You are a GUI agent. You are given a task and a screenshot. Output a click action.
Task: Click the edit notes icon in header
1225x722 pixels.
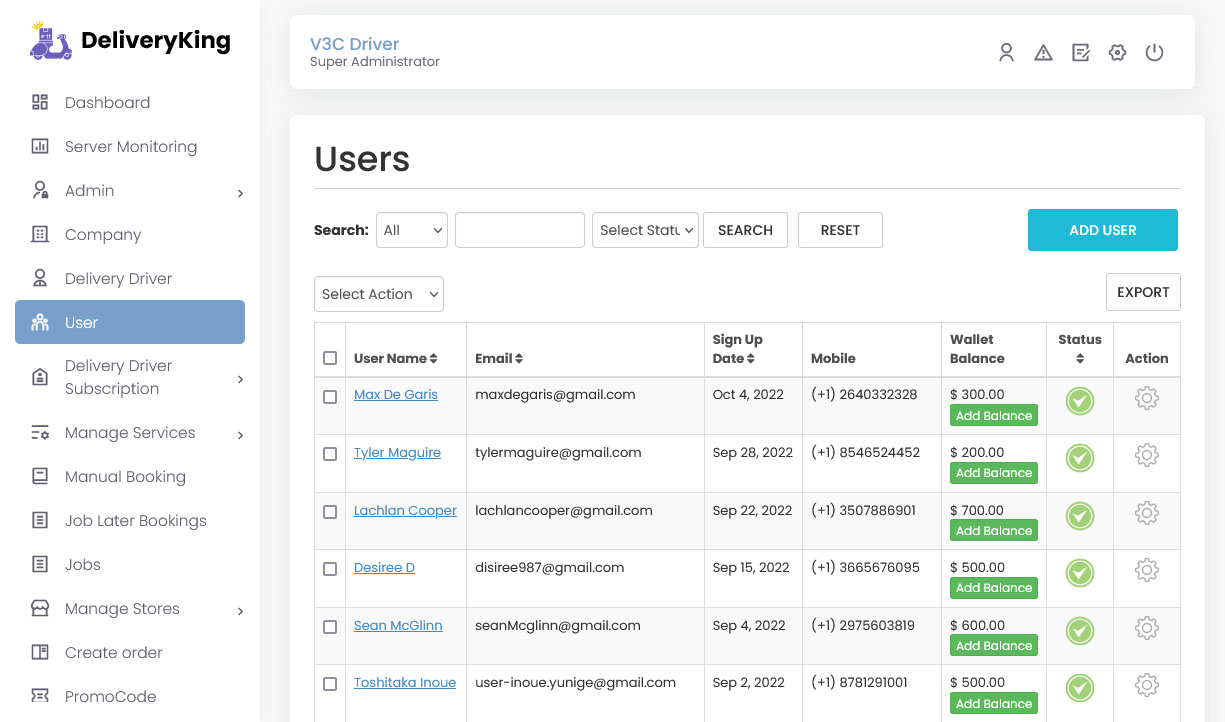(1080, 53)
